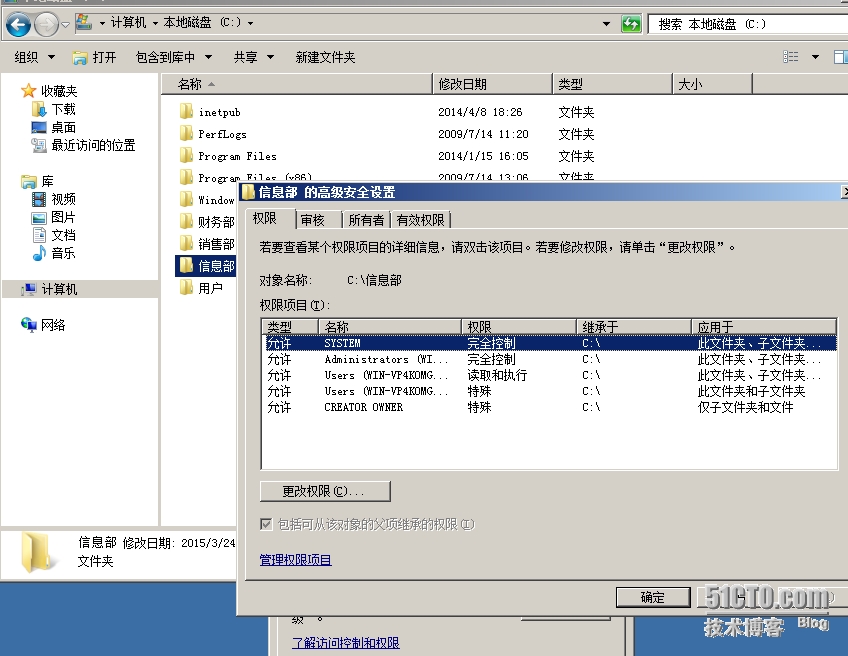Image resolution: width=848 pixels, height=656 pixels.
Task: Open 最近访问的位置 in sidebar
Action: [x=92, y=145]
